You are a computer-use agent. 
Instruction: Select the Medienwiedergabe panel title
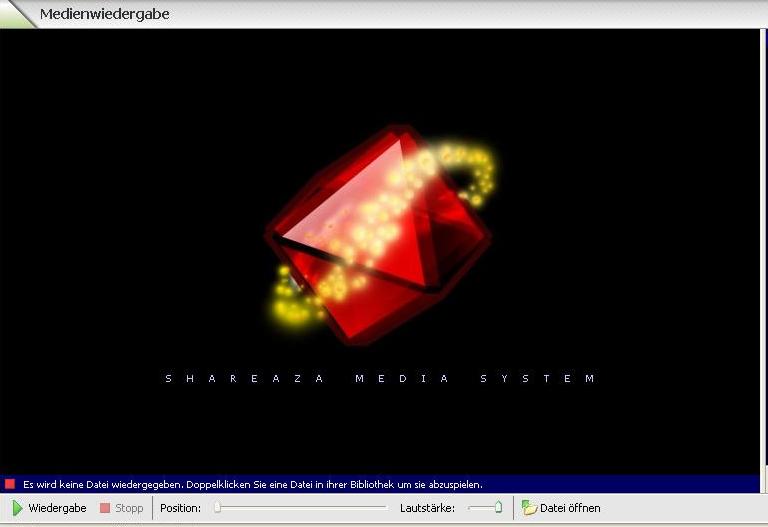click(x=104, y=14)
